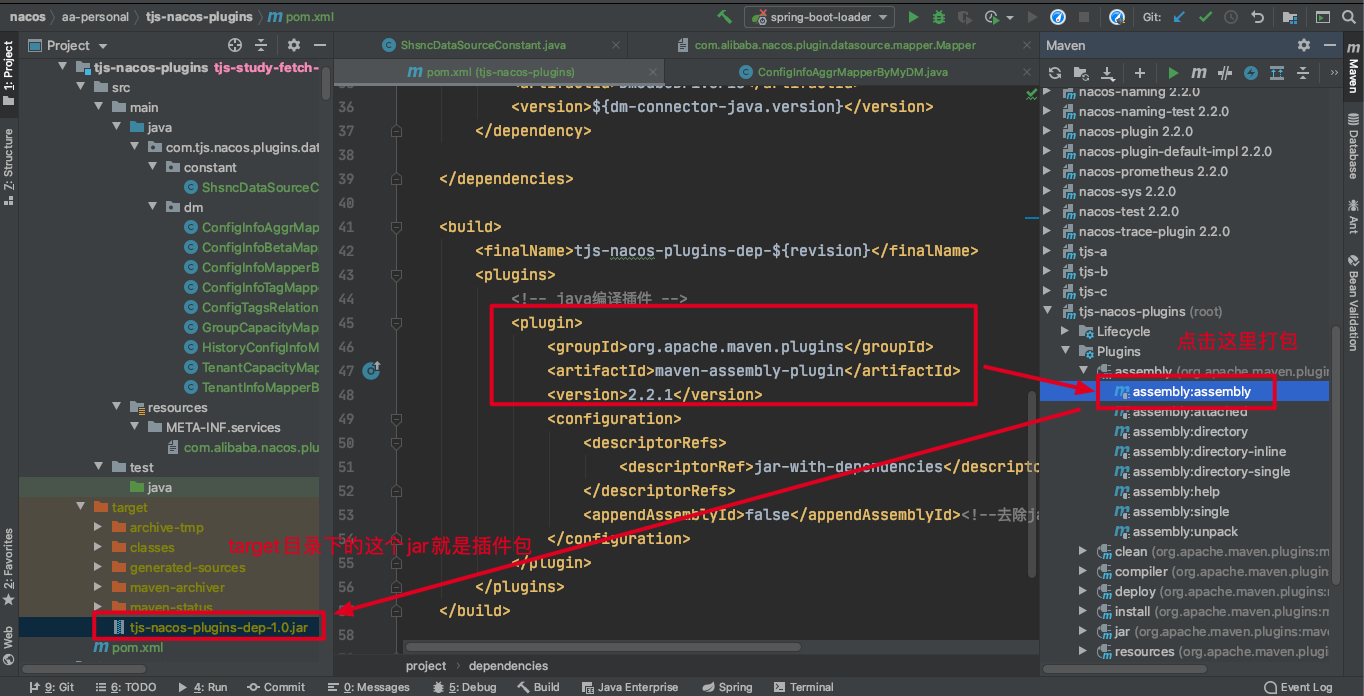Reimport all Maven projects

click(1055, 73)
